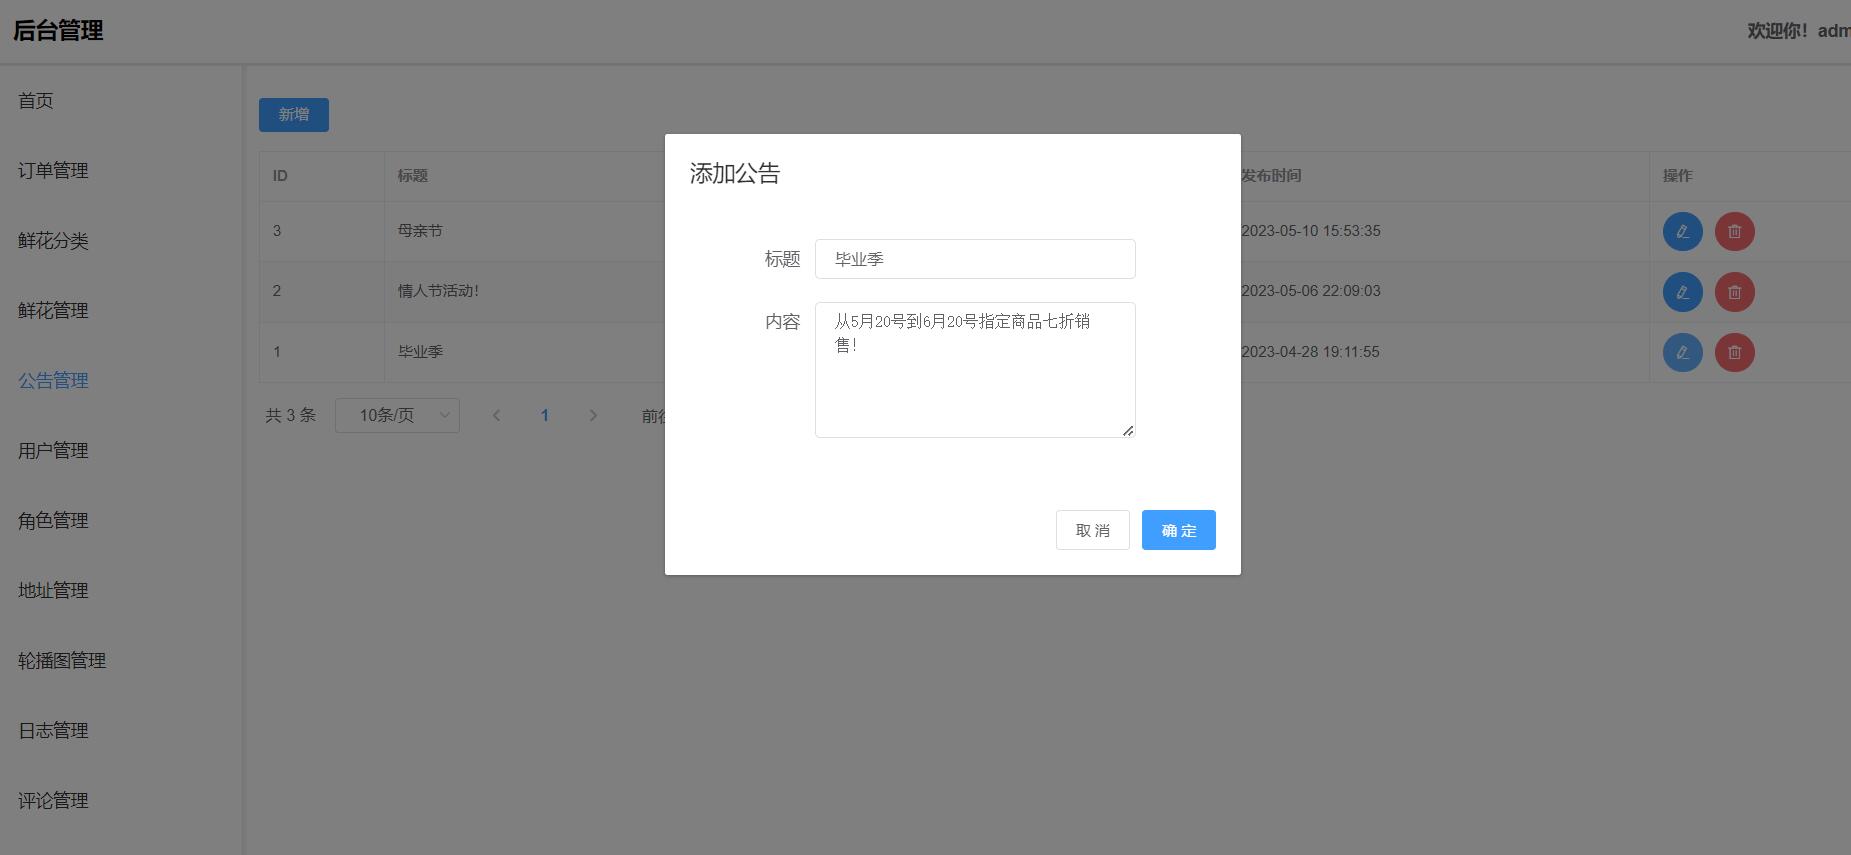
Task: Select page number 1
Action: click(x=545, y=415)
